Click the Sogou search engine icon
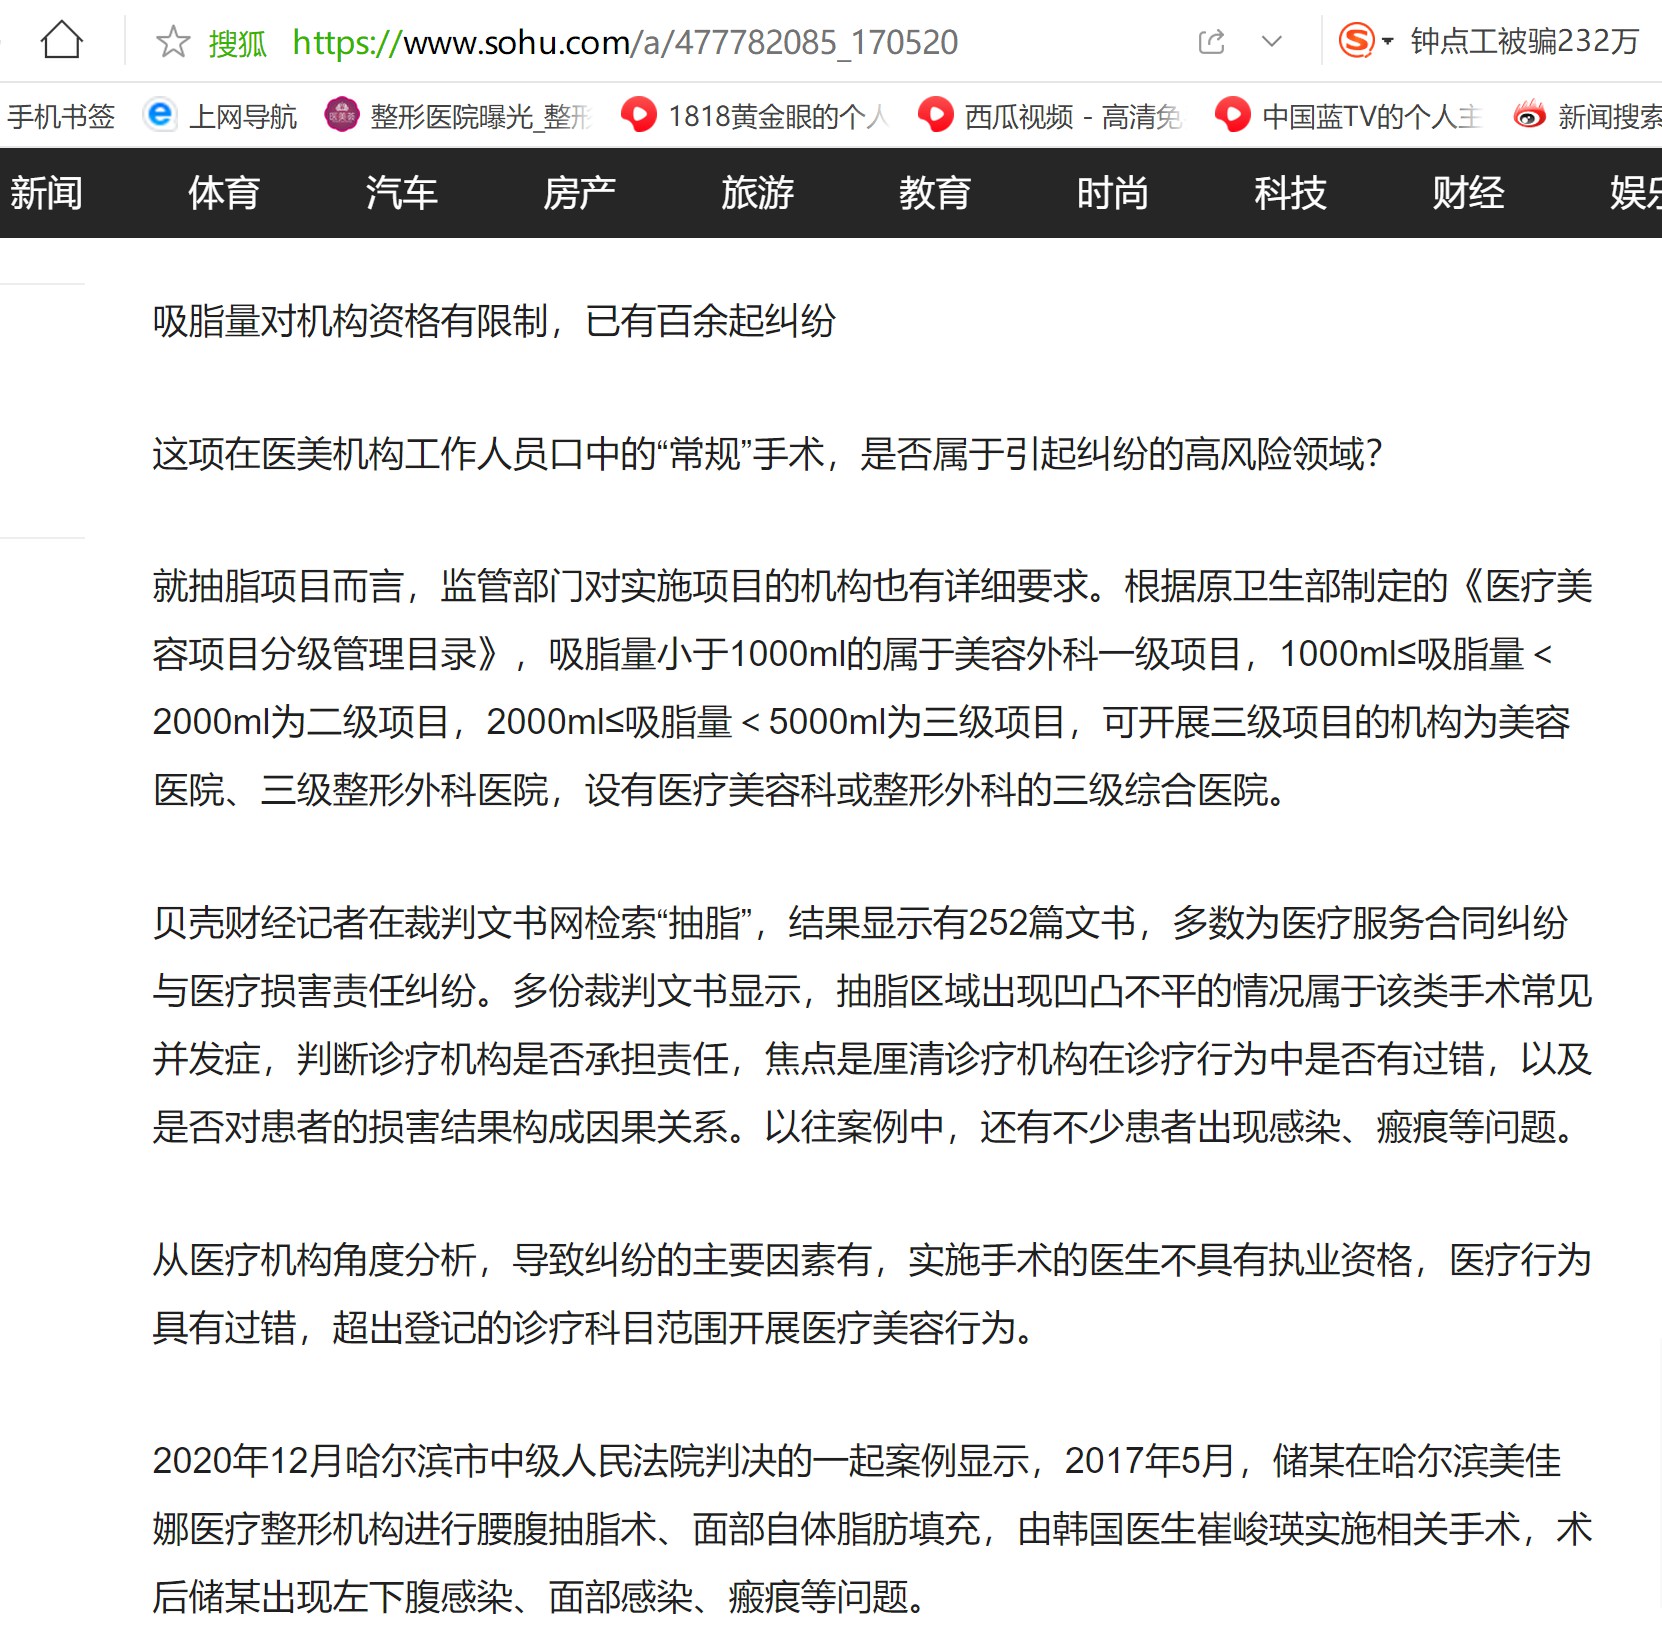The image size is (1662, 1645). [1356, 41]
